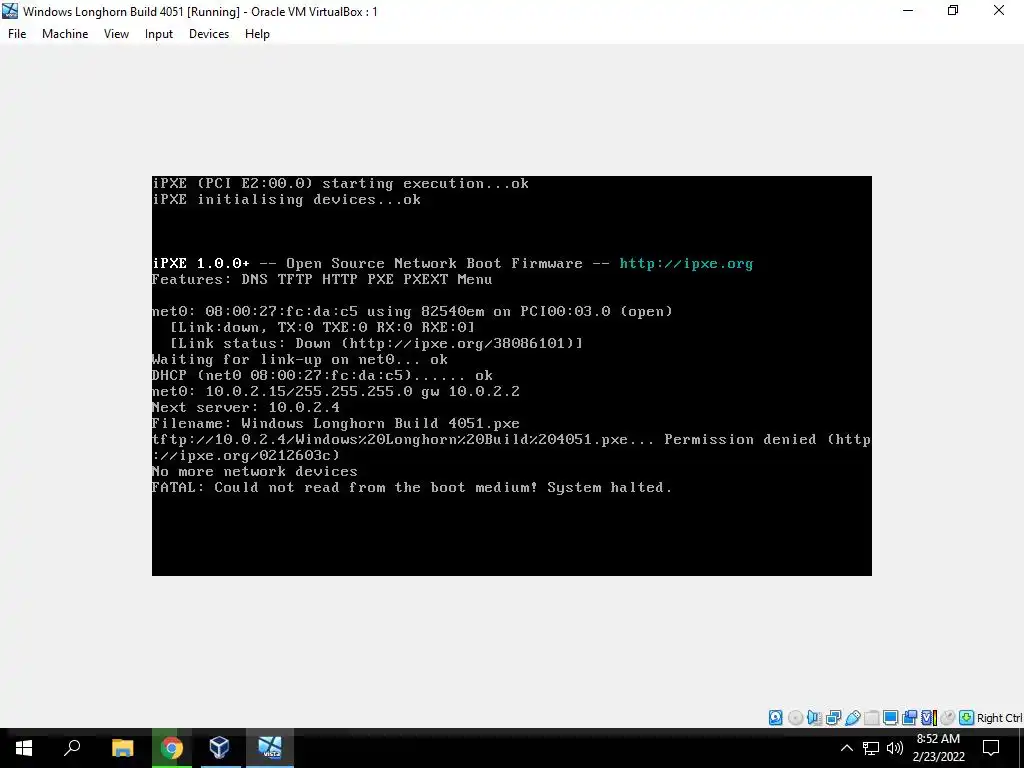Click the http://ipxe.org text in VM
The width and height of the screenshot is (1024, 768).
(x=686, y=263)
